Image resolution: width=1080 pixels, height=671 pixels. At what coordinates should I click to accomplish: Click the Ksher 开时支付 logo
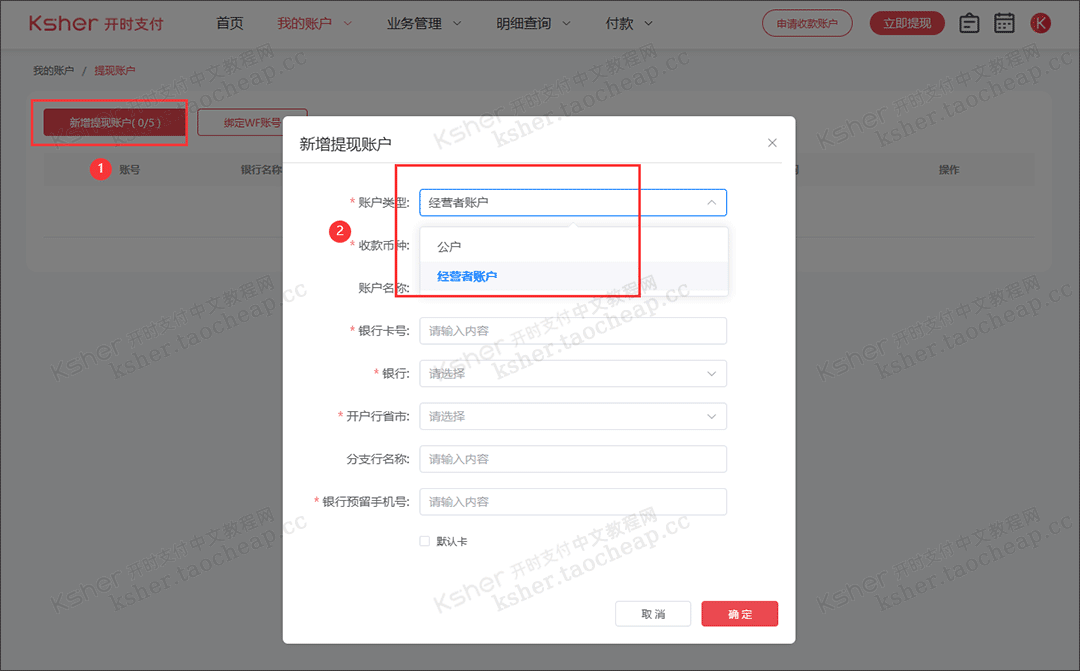96,23
